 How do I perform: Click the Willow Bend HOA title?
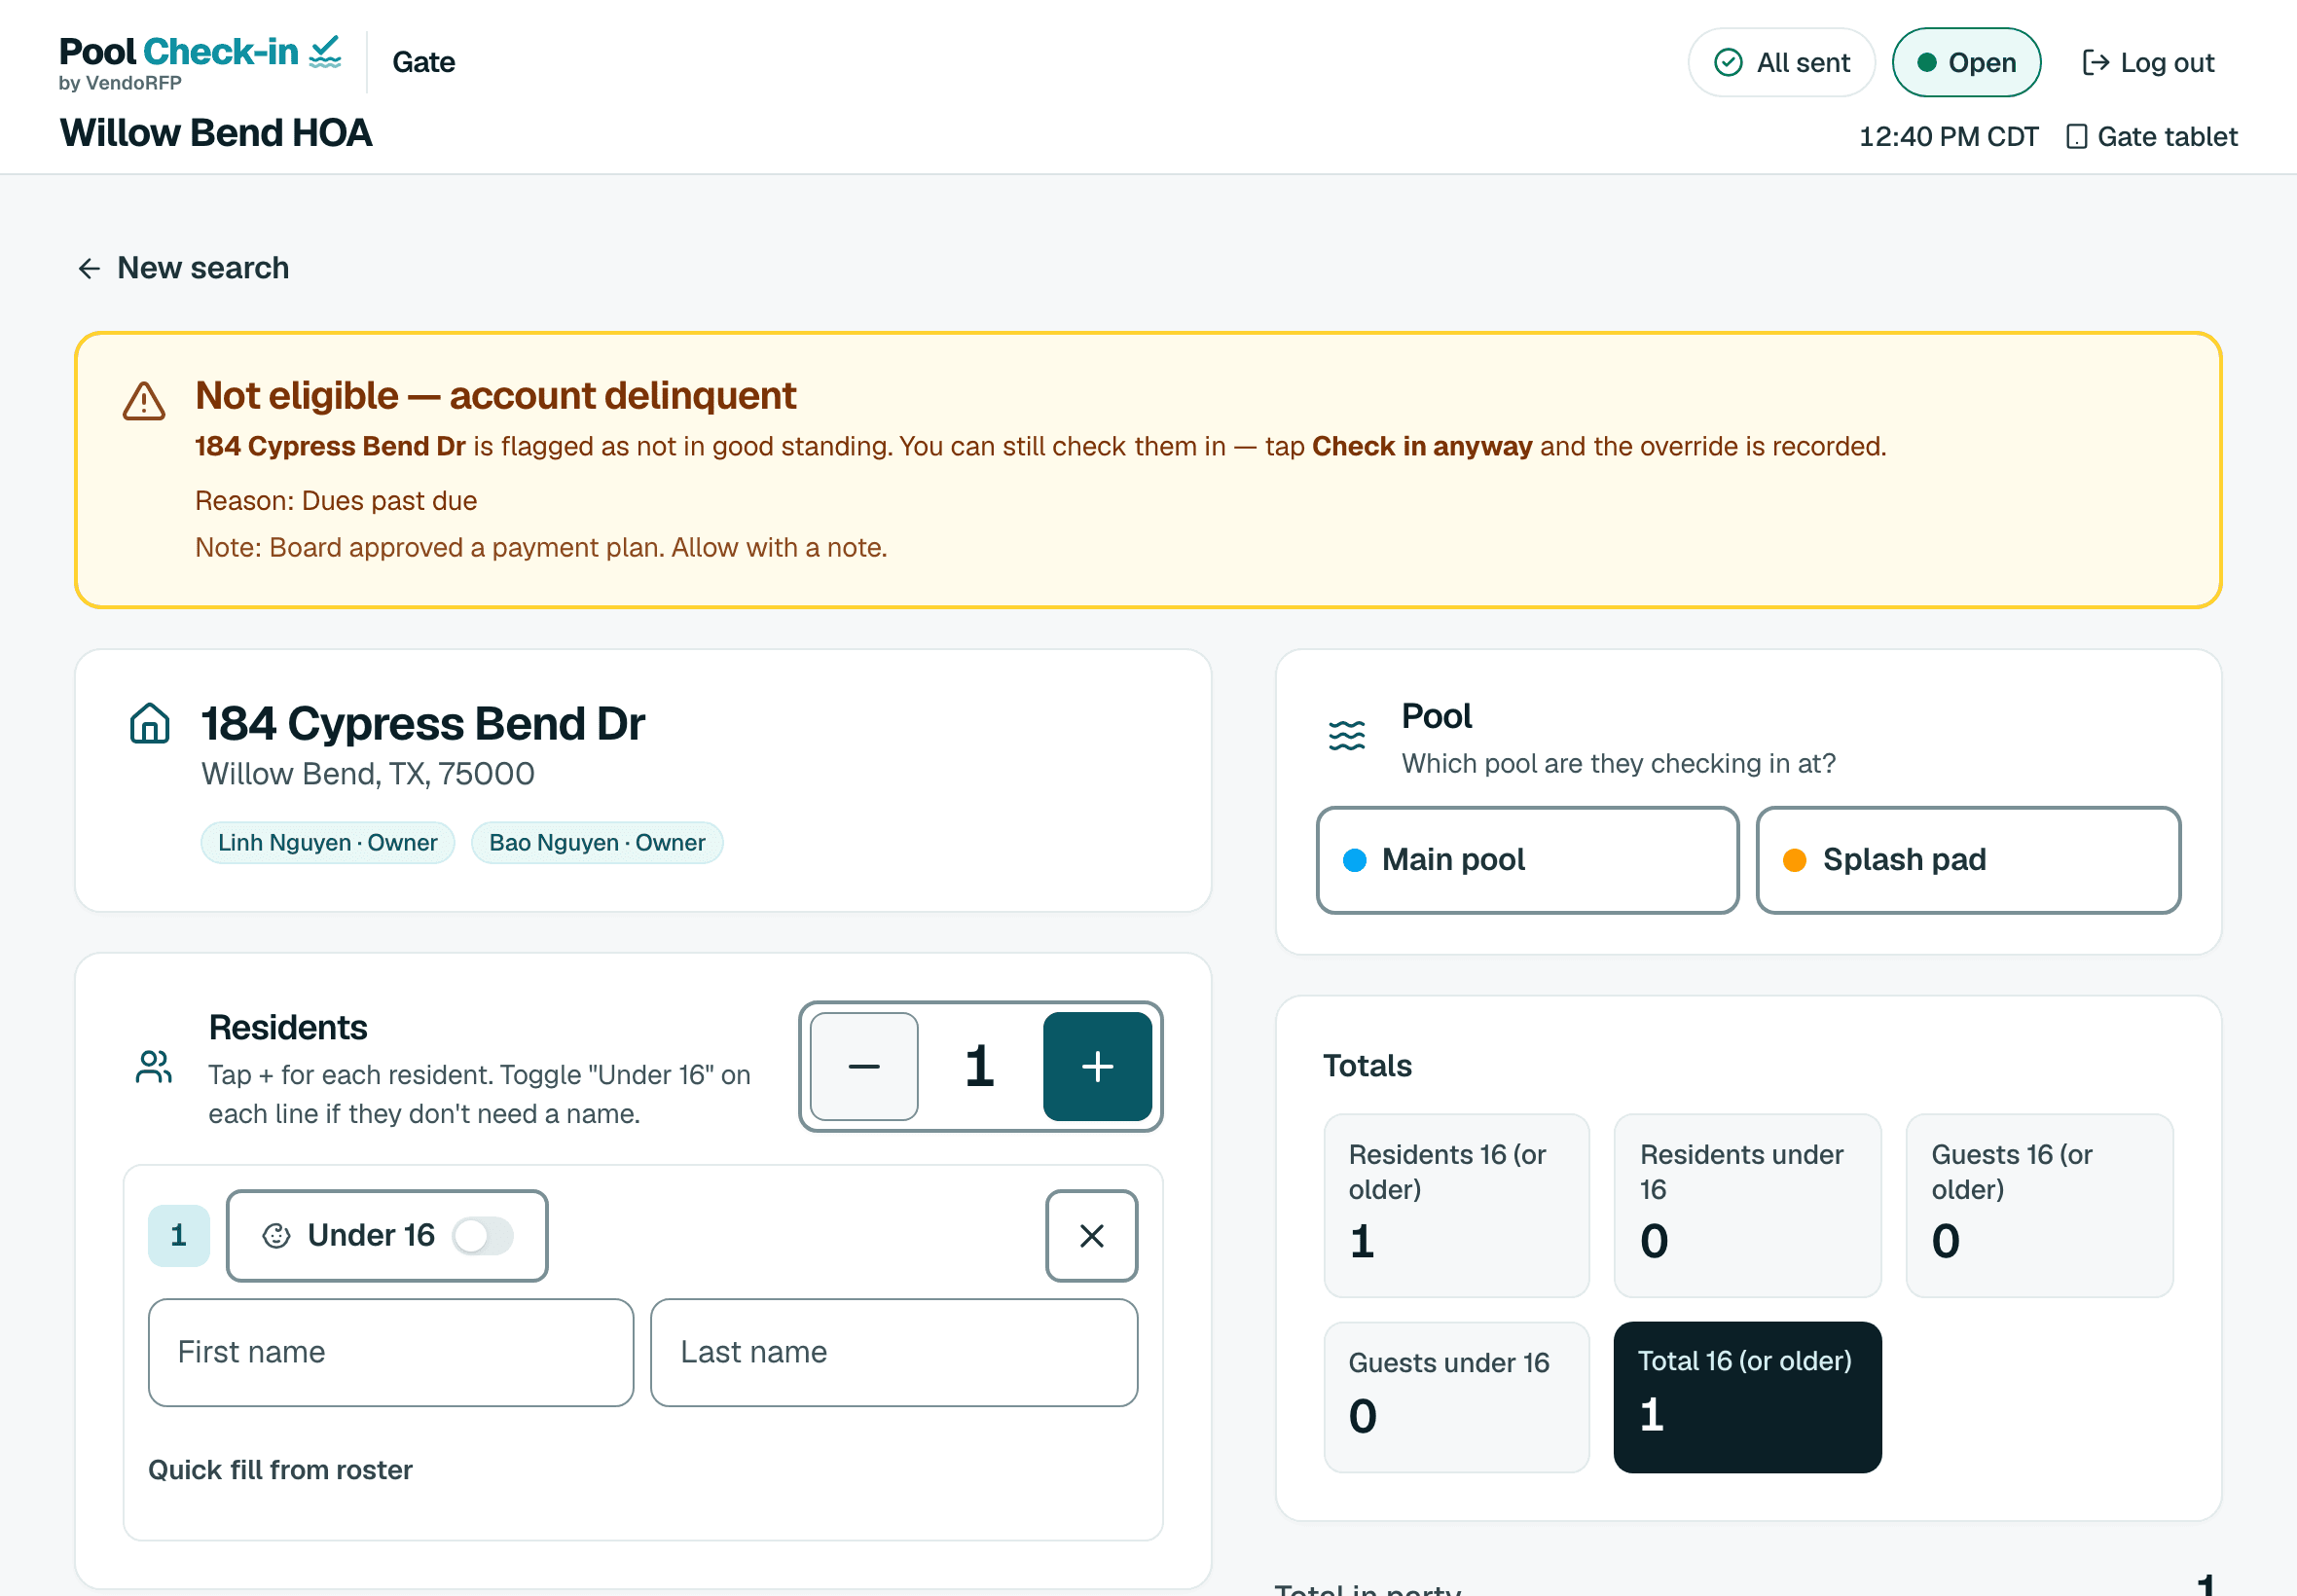(216, 133)
